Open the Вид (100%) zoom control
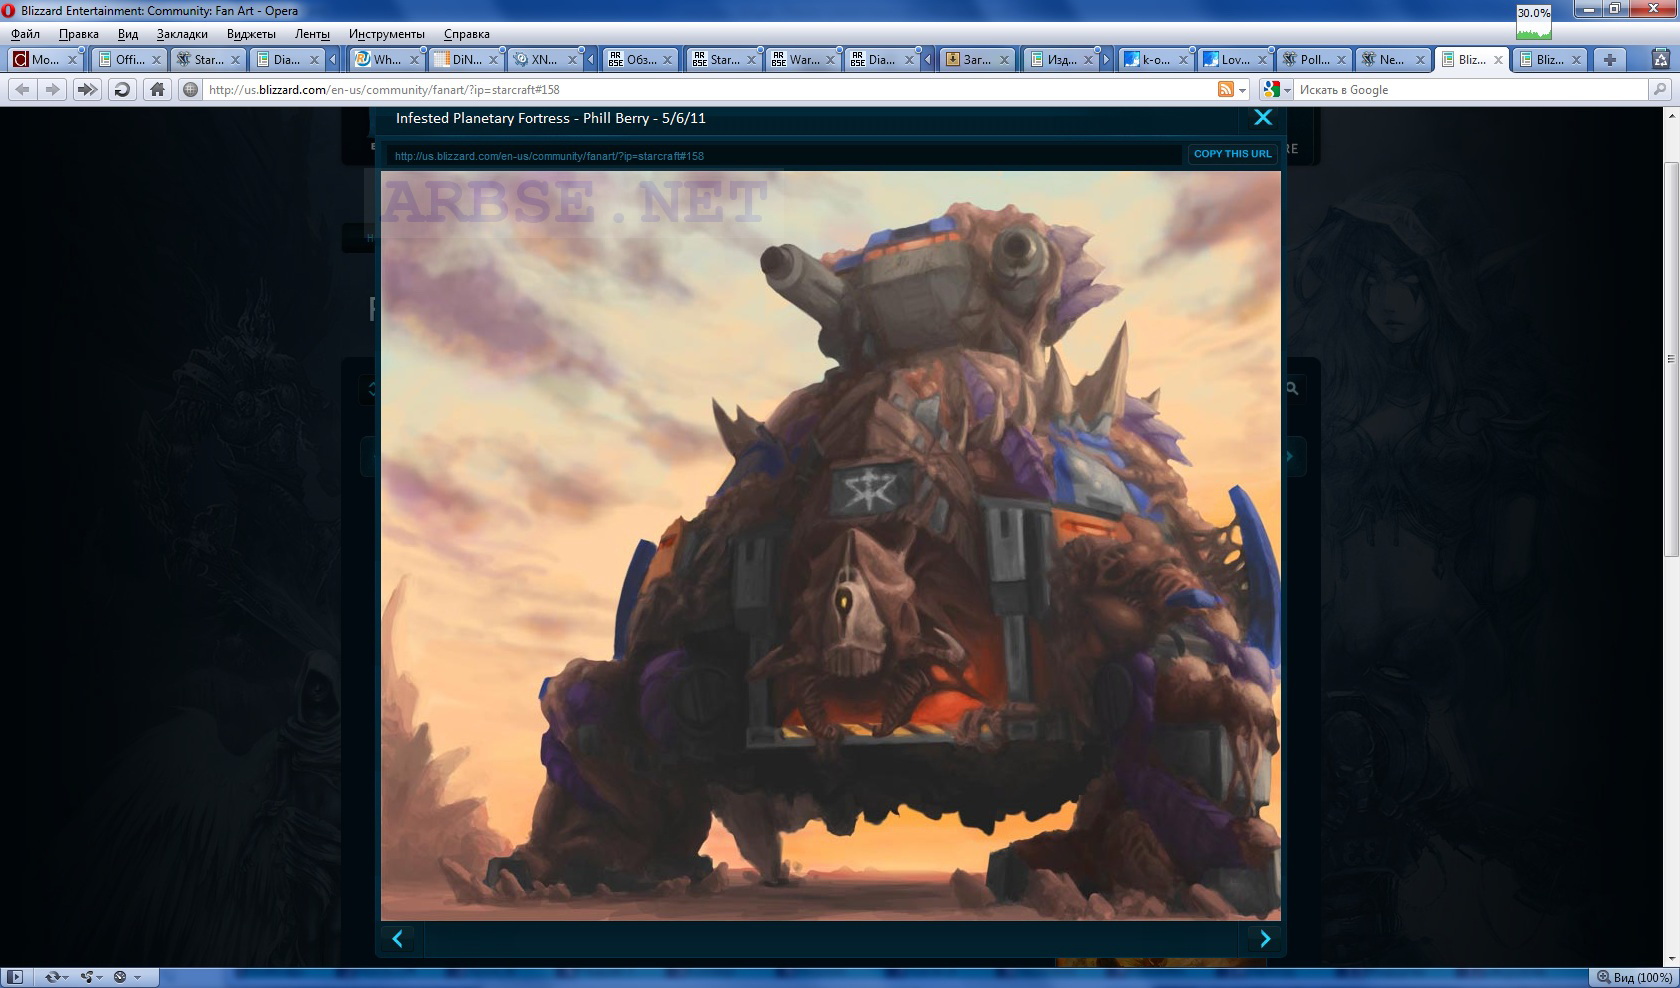Image resolution: width=1680 pixels, height=988 pixels. tap(1634, 977)
